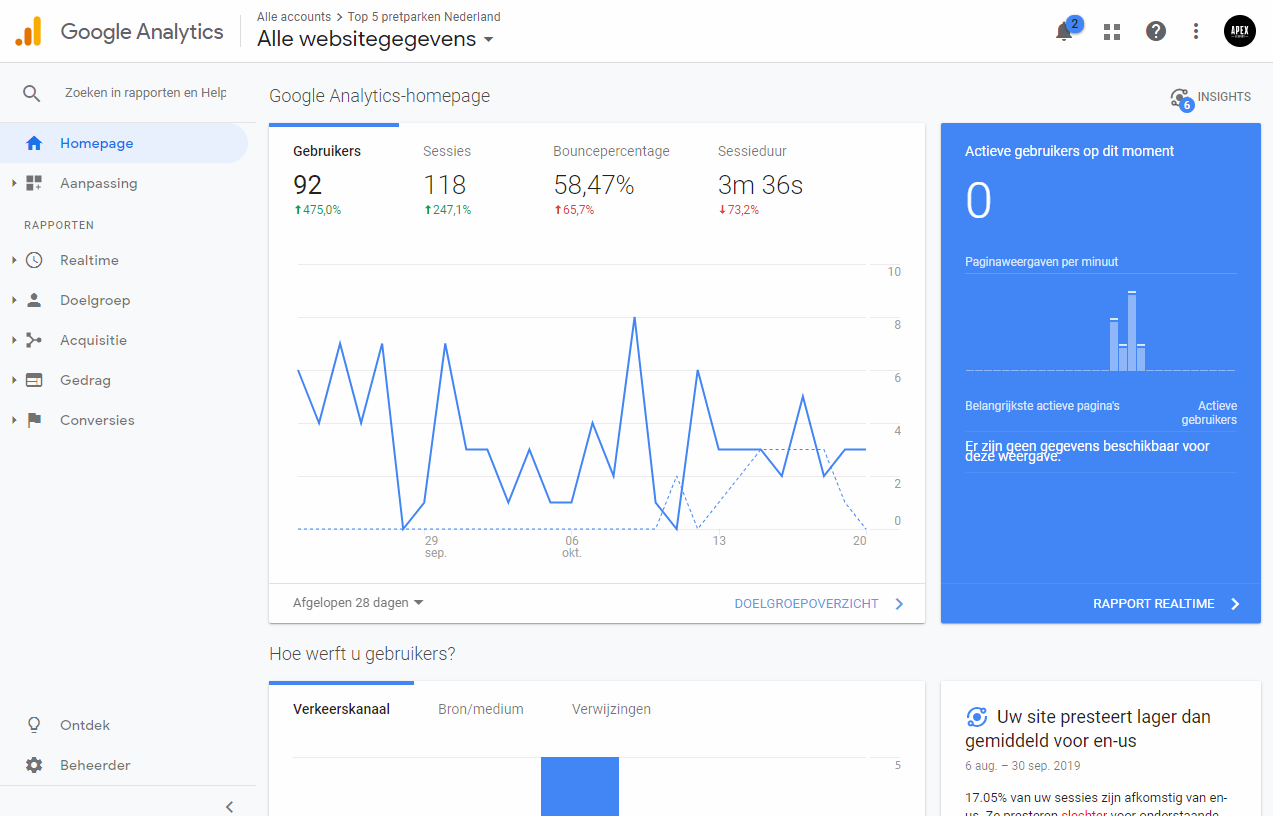1273x816 pixels.
Task: Click the '92' Gebruikers value
Action: pyautogui.click(x=308, y=185)
